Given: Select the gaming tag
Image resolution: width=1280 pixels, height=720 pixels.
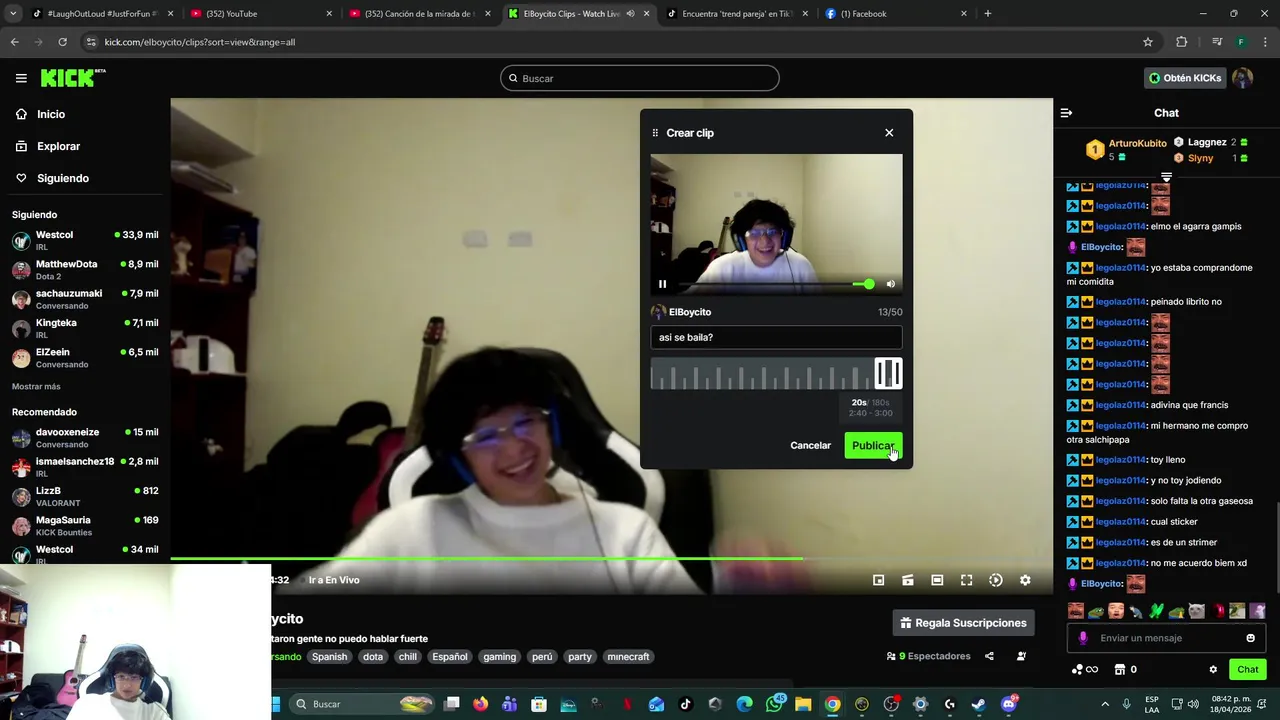Looking at the screenshot, I should 499,657.
